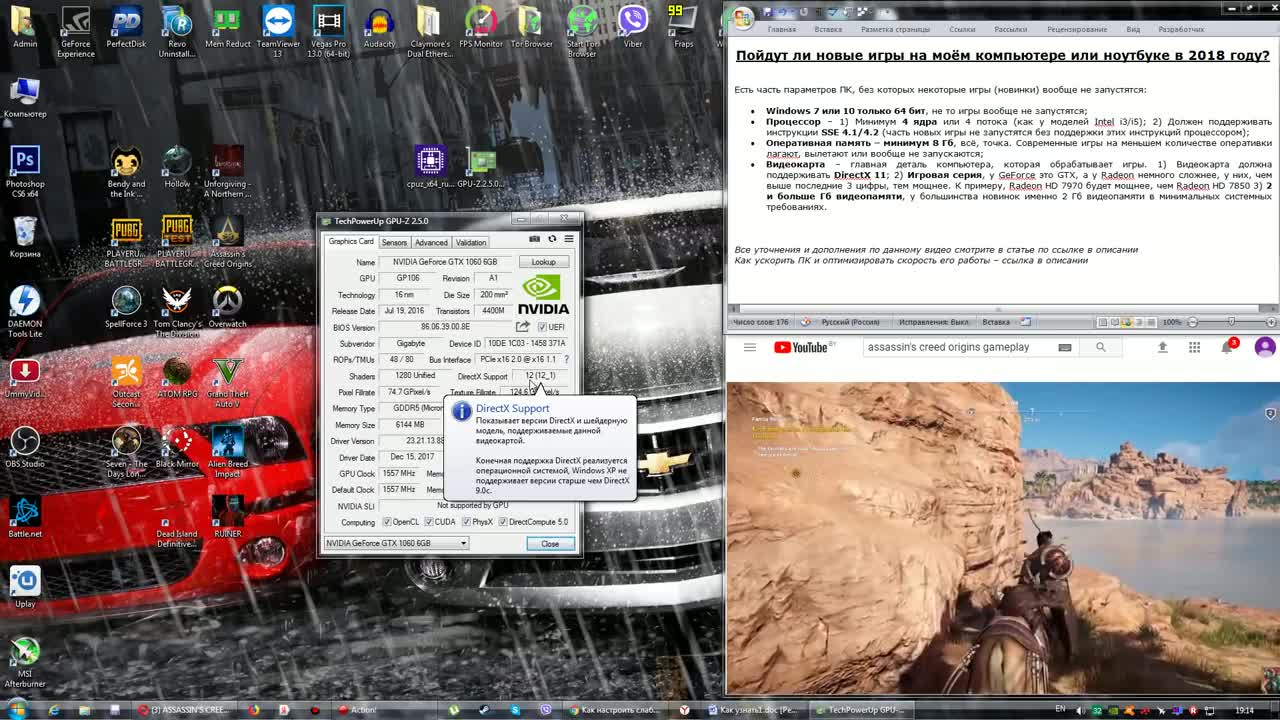
Task: Open the Вставка ribbon tab in Word
Action: coord(828,30)
